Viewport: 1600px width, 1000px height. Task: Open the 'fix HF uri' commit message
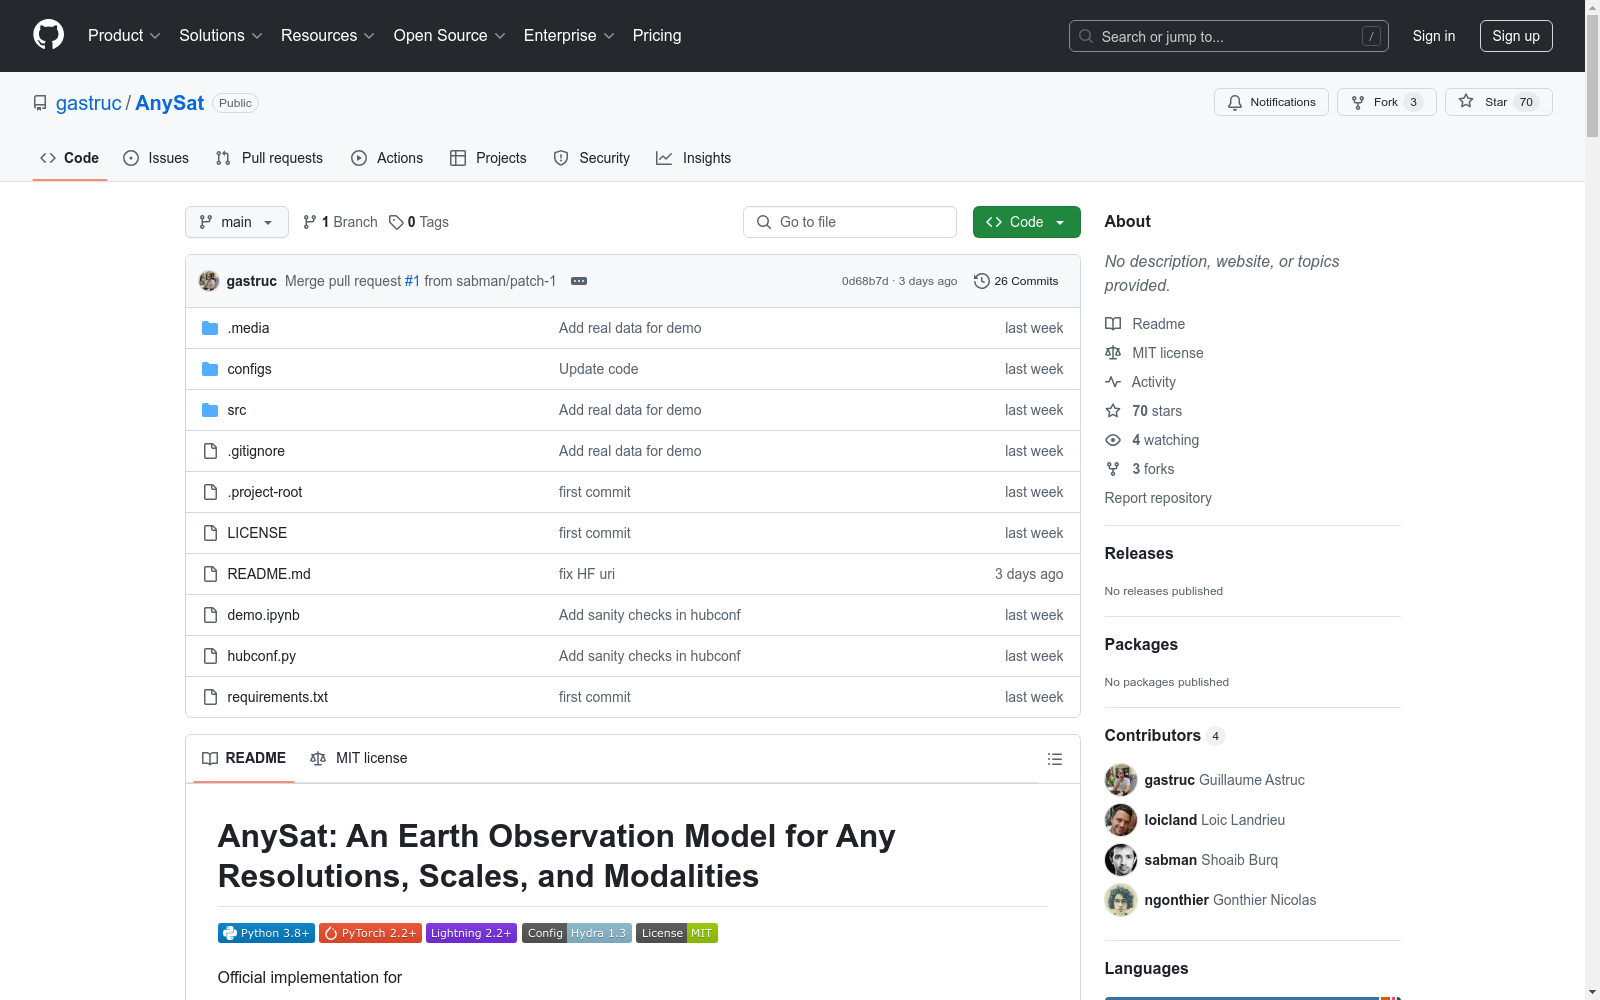click(x=587, y=574)
